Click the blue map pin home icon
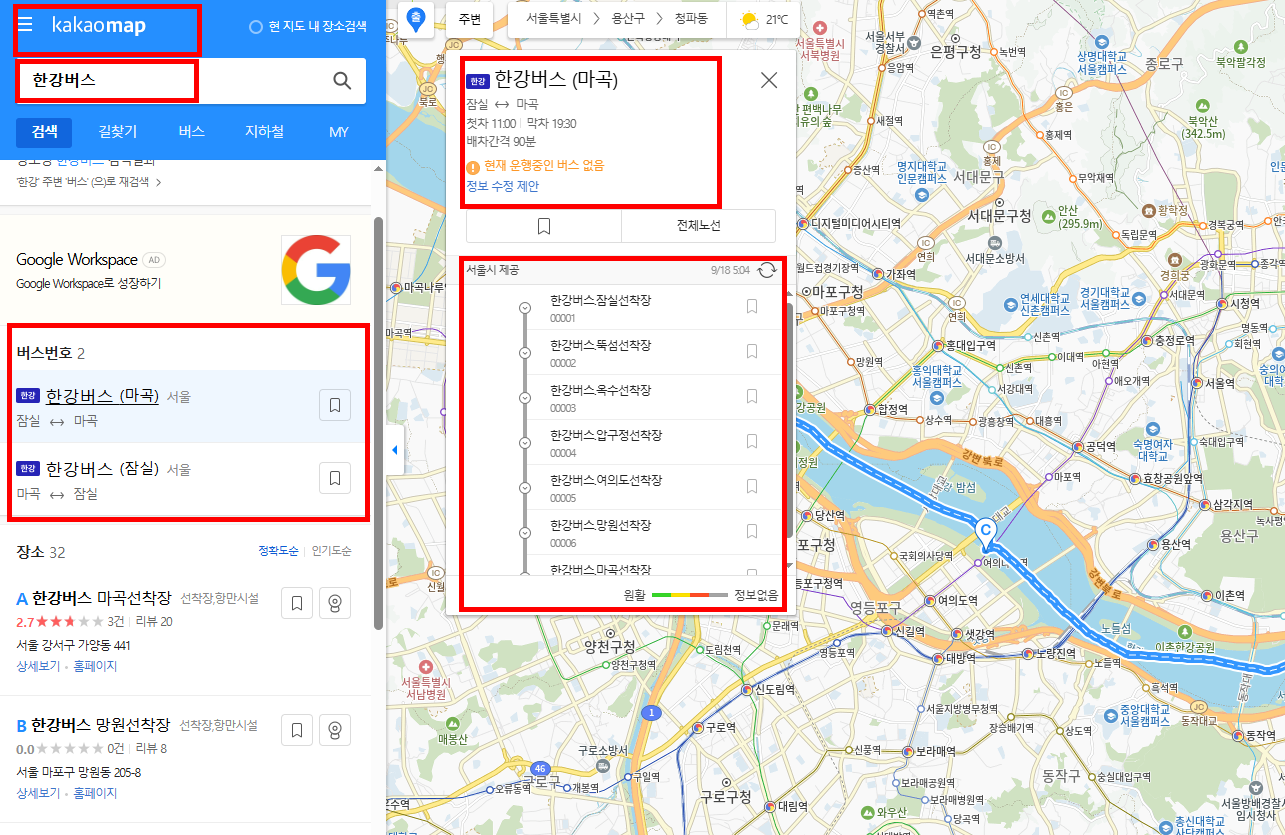The image size is (1285, 835). [x=416, y=18]
